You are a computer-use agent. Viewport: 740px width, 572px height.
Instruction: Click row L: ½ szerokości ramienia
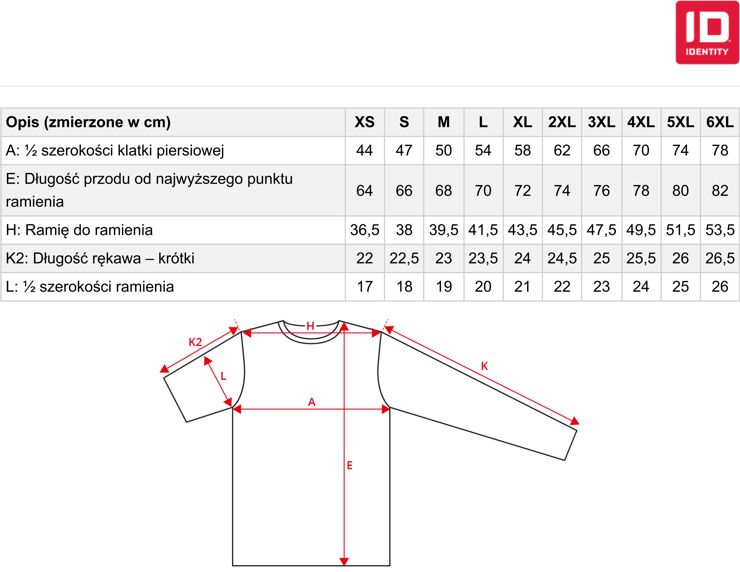tap(370, 286)
